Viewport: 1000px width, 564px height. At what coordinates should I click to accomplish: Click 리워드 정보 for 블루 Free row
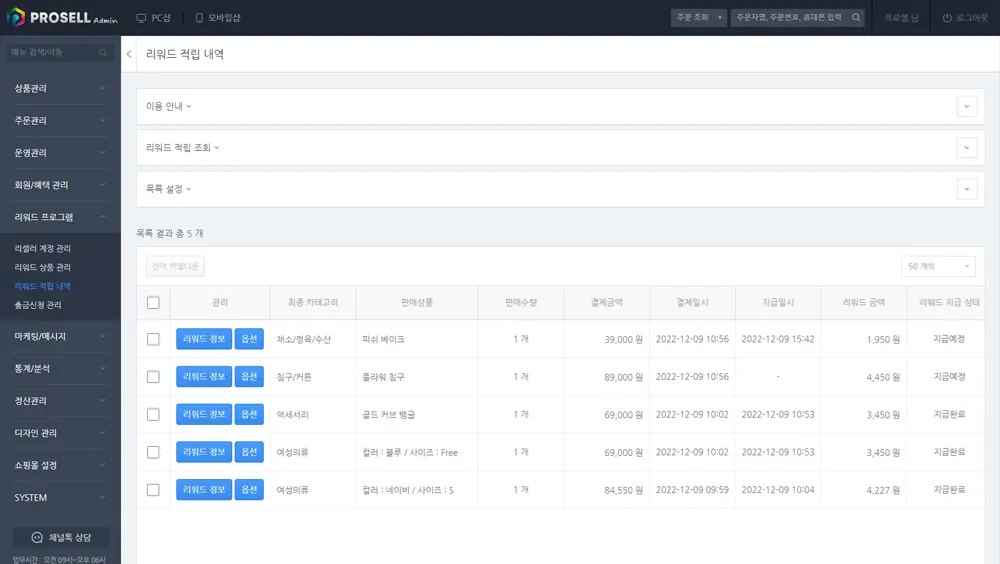click(x=204, y=452)
